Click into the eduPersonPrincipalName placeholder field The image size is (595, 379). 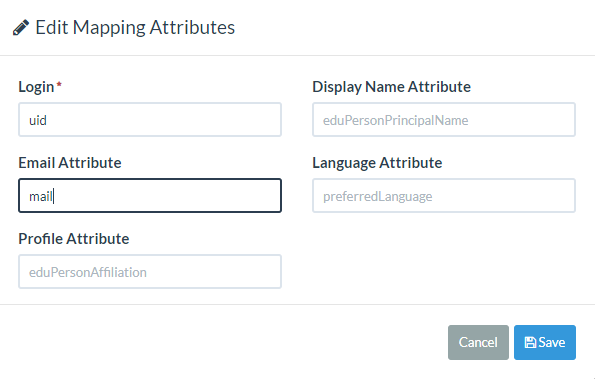click(x=444, y=120)
